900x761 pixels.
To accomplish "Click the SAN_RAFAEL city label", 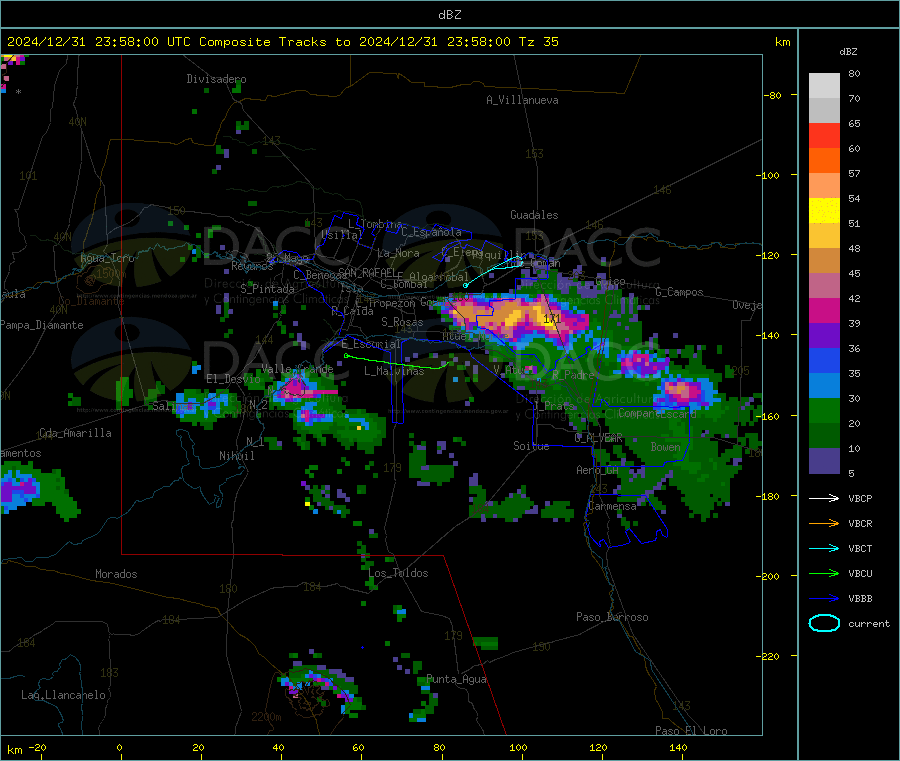I will tap(370, 272).
